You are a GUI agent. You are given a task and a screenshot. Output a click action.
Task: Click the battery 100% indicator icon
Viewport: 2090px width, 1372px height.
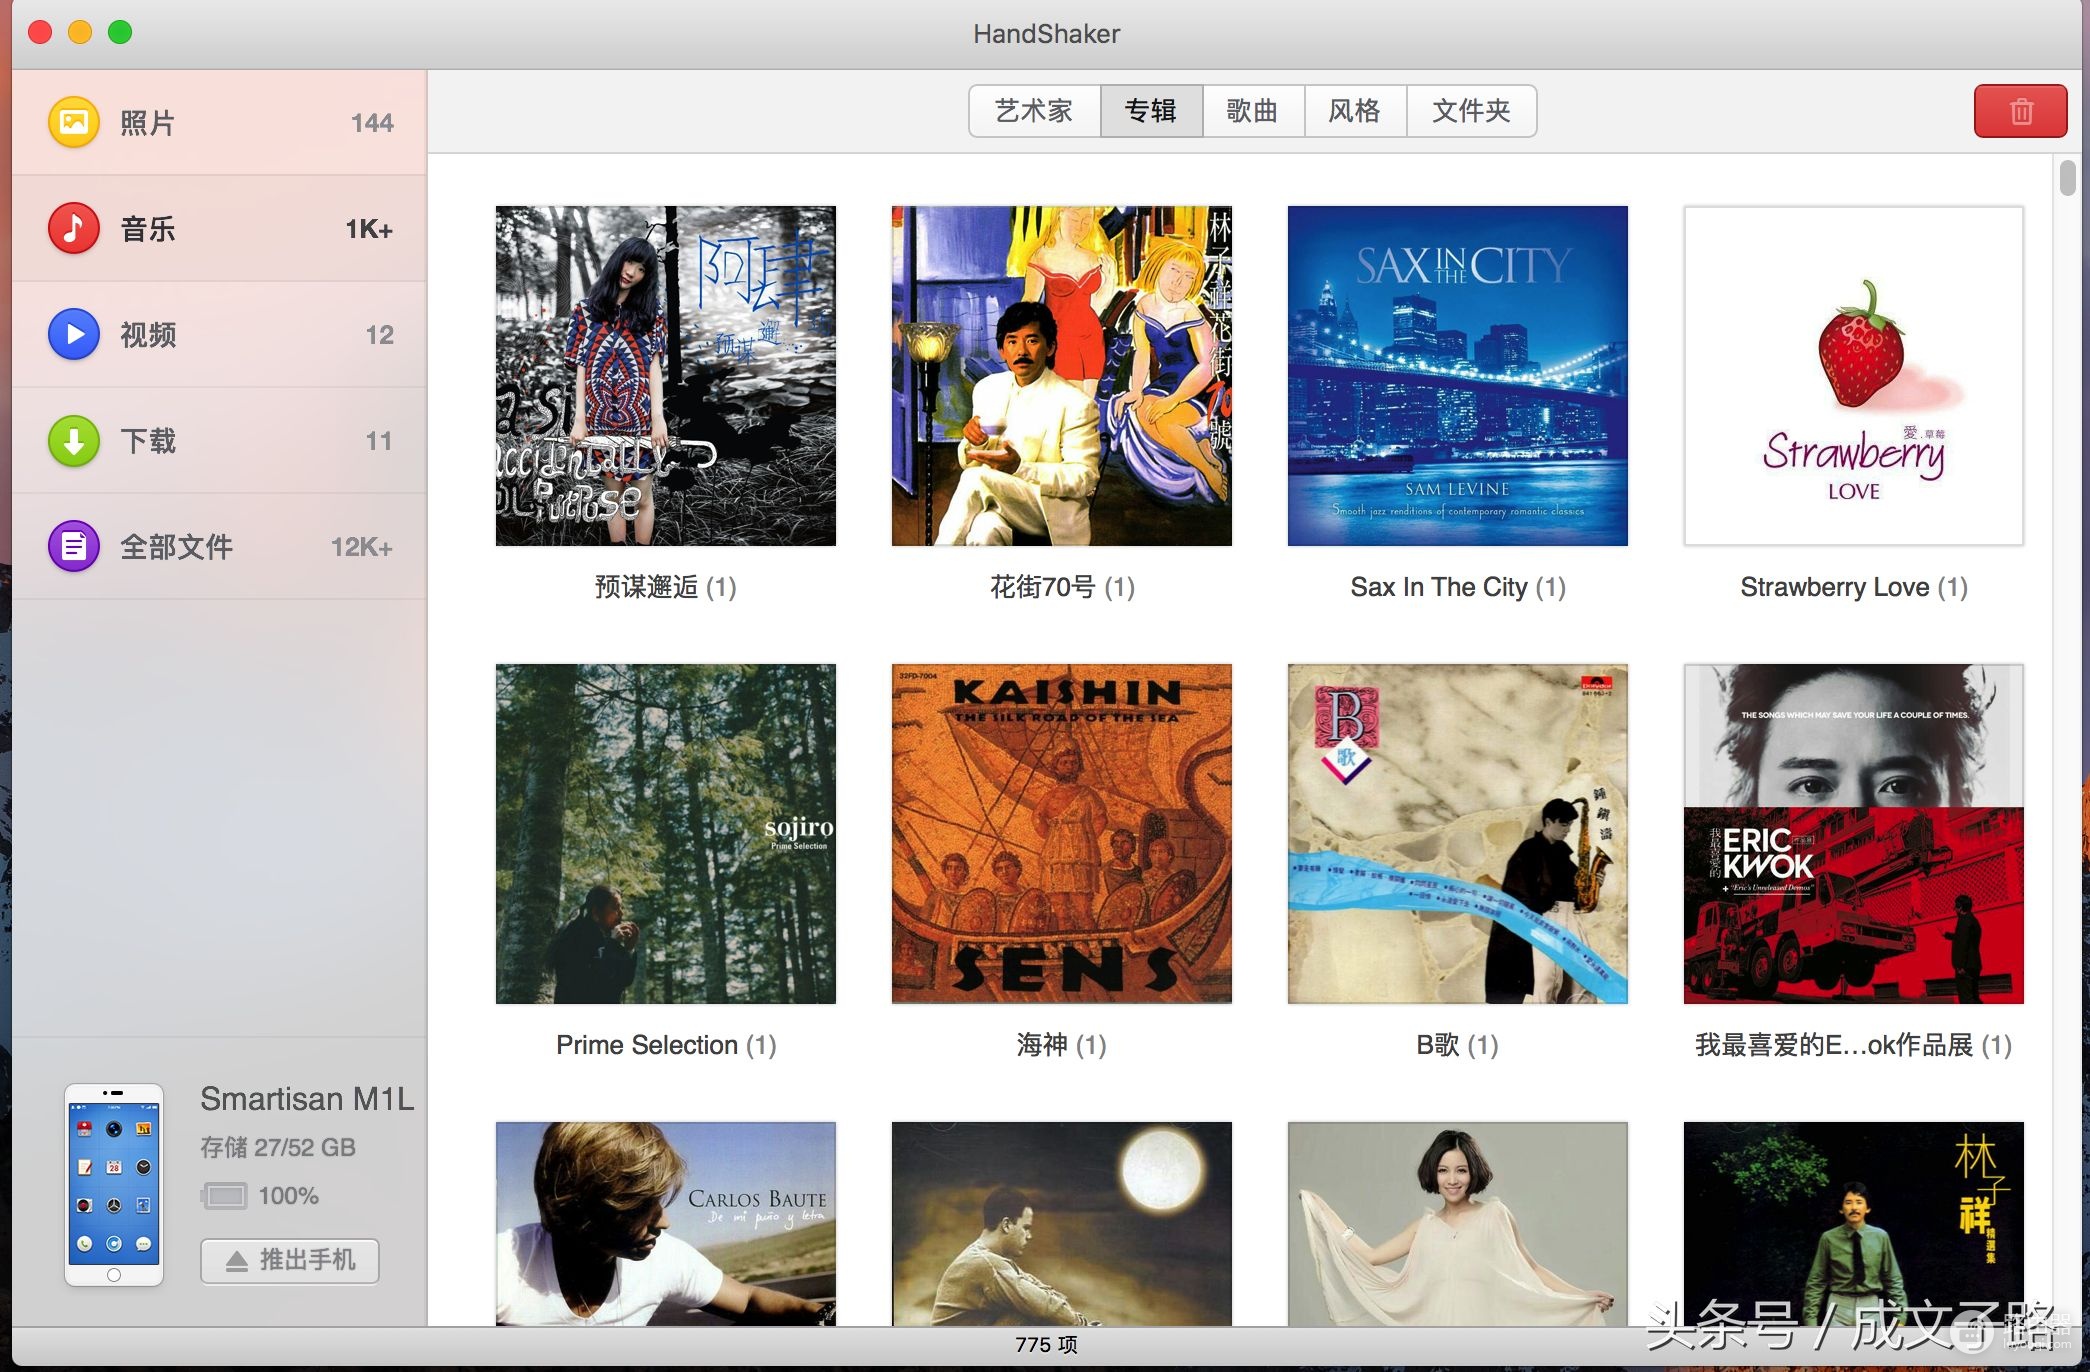225,1195
